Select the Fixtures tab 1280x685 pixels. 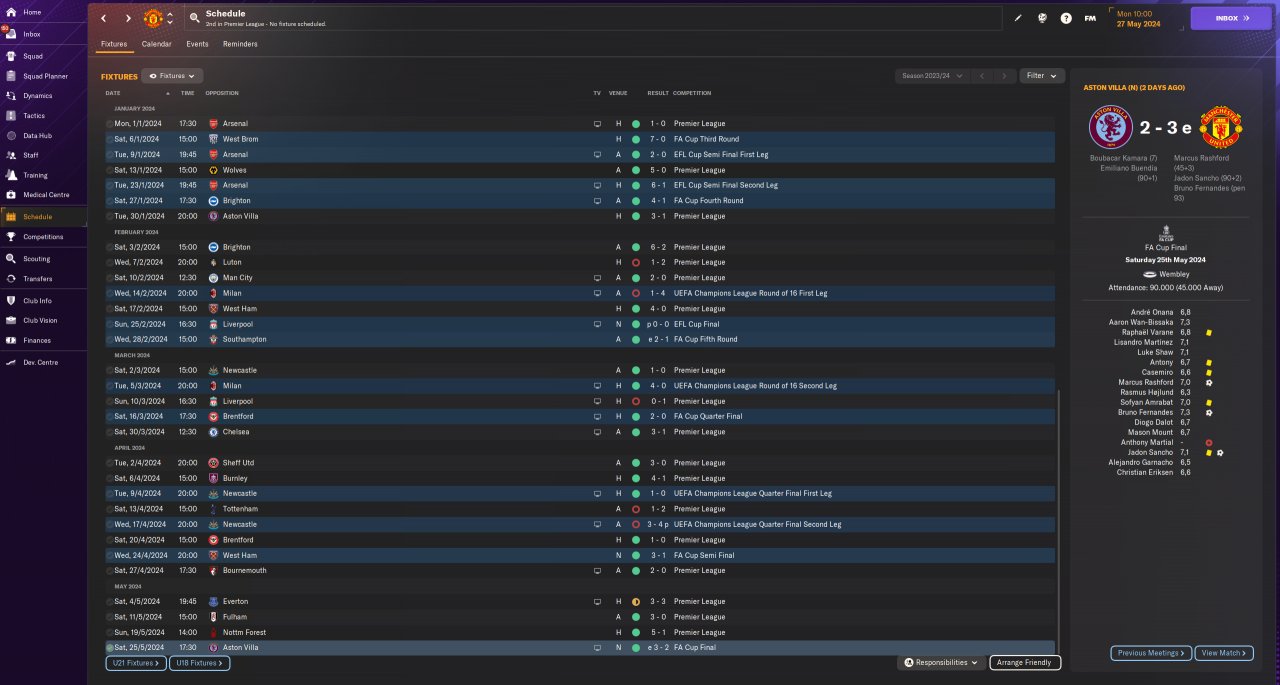point(114,44)
